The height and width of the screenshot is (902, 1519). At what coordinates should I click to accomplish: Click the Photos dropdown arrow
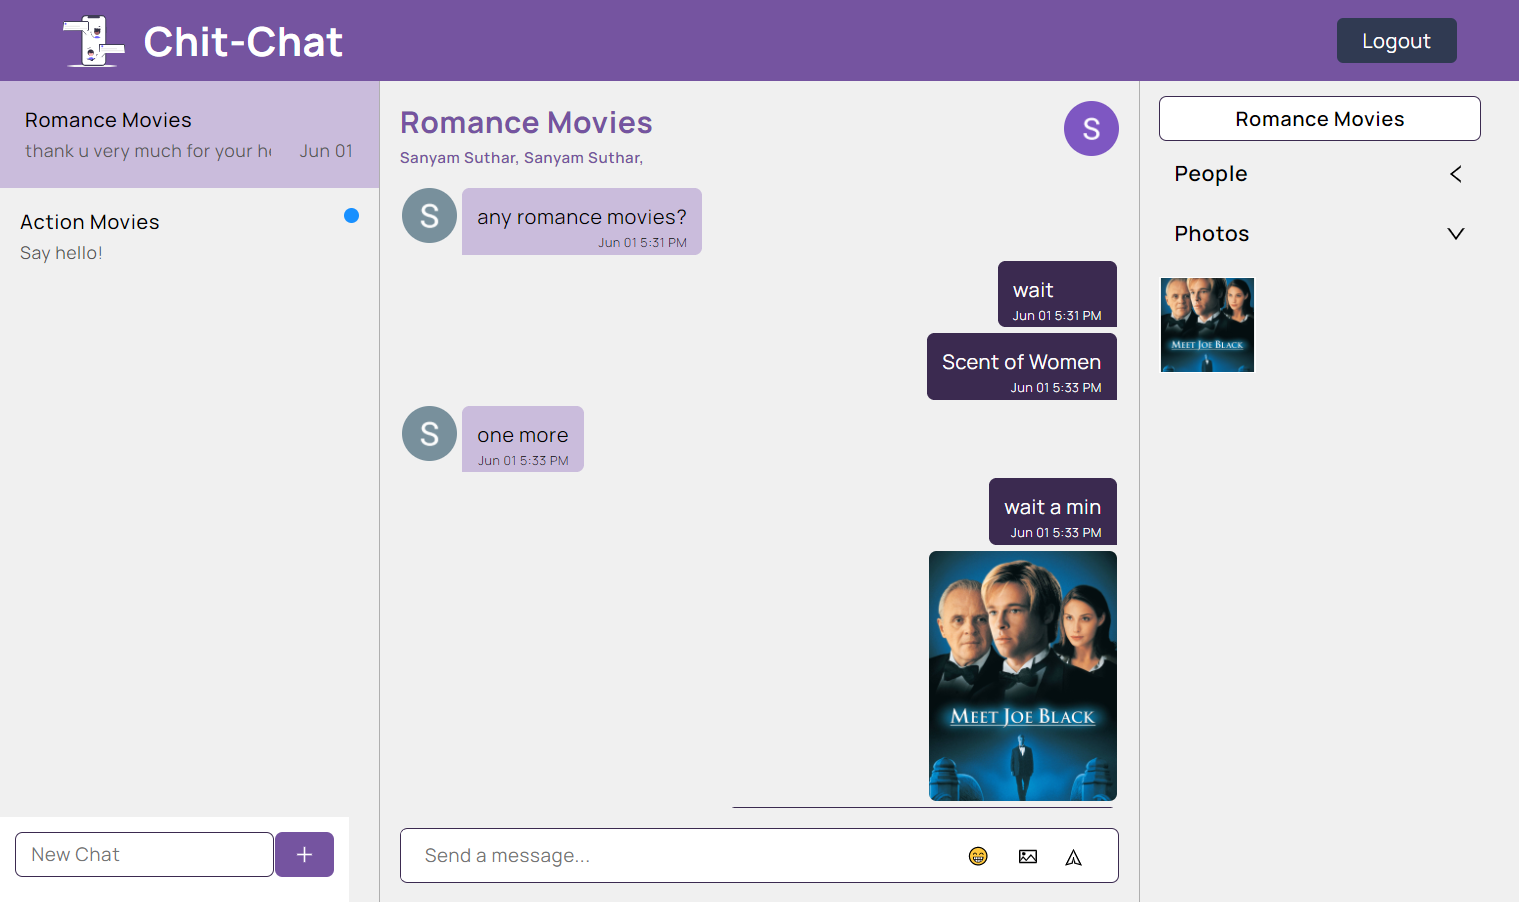click(x=1455, y=233)
